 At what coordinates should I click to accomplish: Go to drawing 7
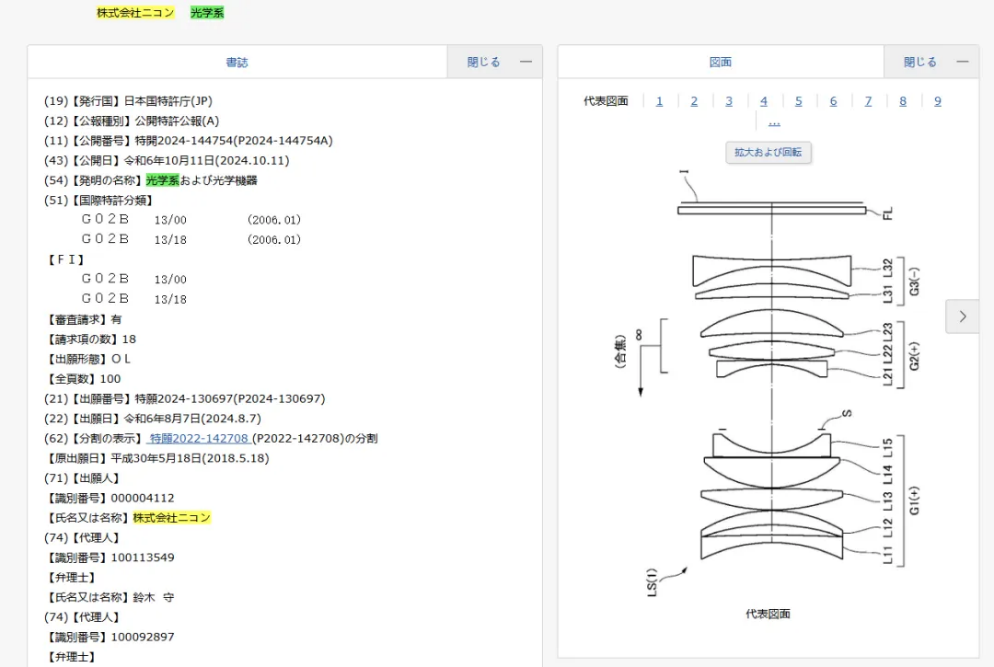(x=868, y=101)
